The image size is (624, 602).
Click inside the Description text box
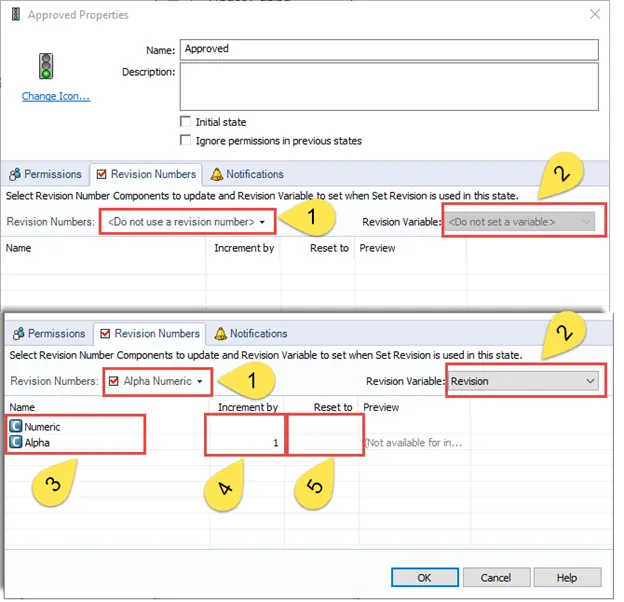389,87
